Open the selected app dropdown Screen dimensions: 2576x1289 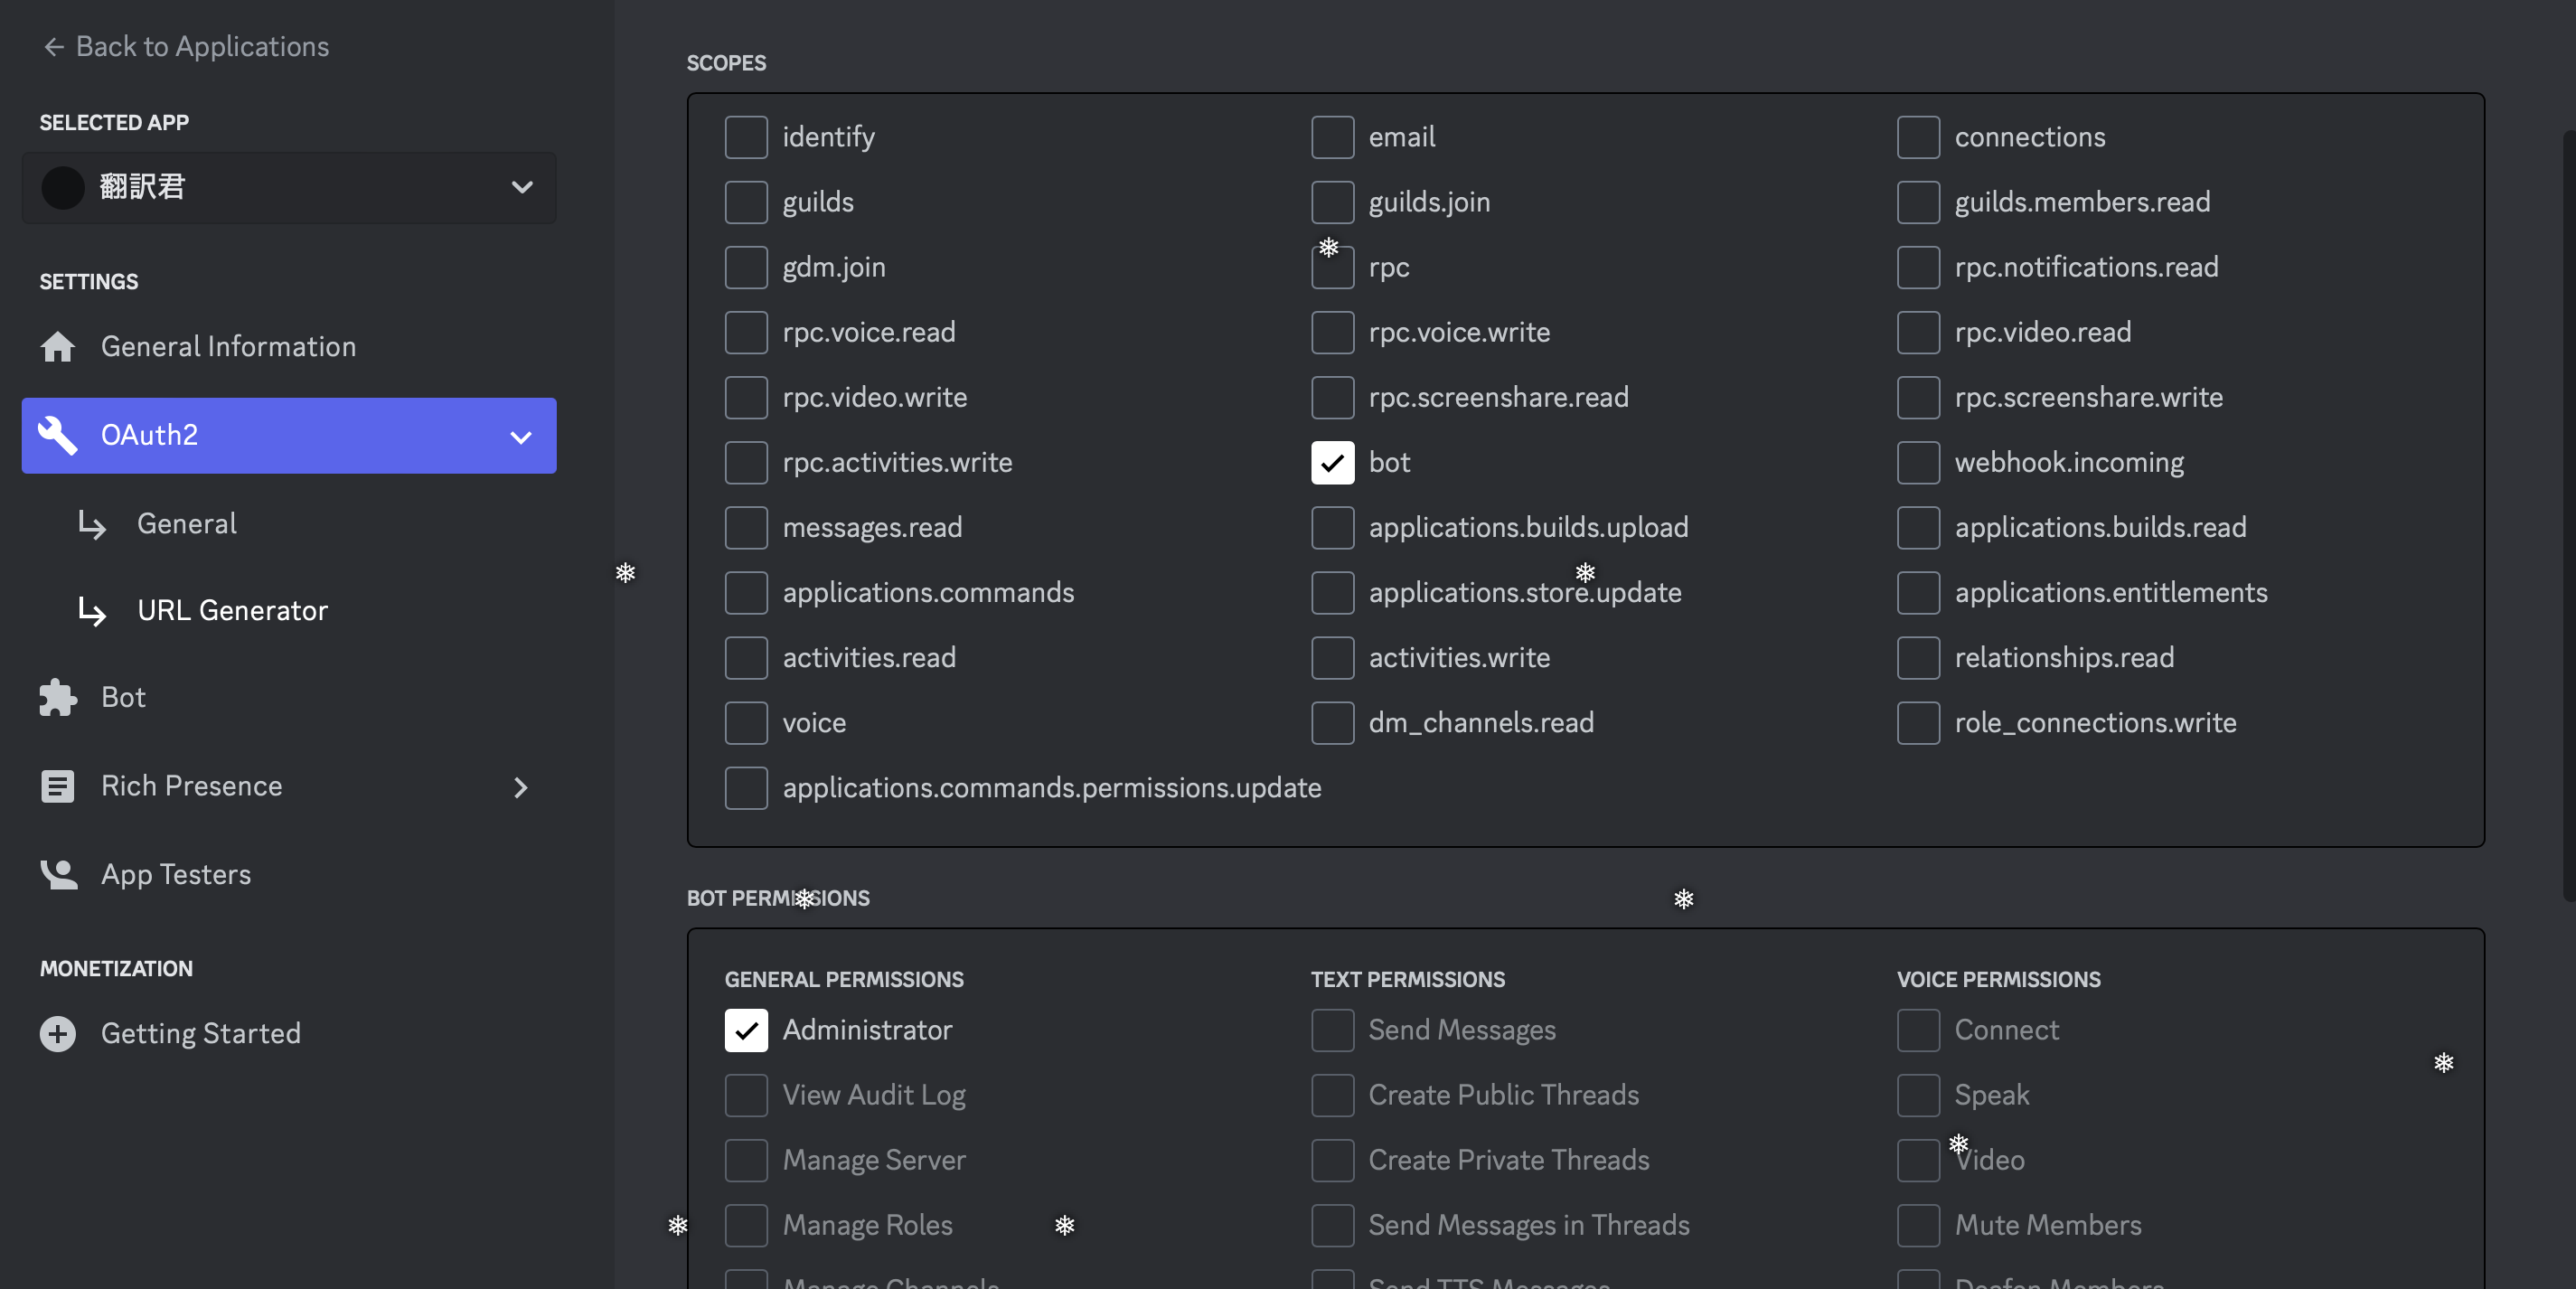[x=521, y=187]
